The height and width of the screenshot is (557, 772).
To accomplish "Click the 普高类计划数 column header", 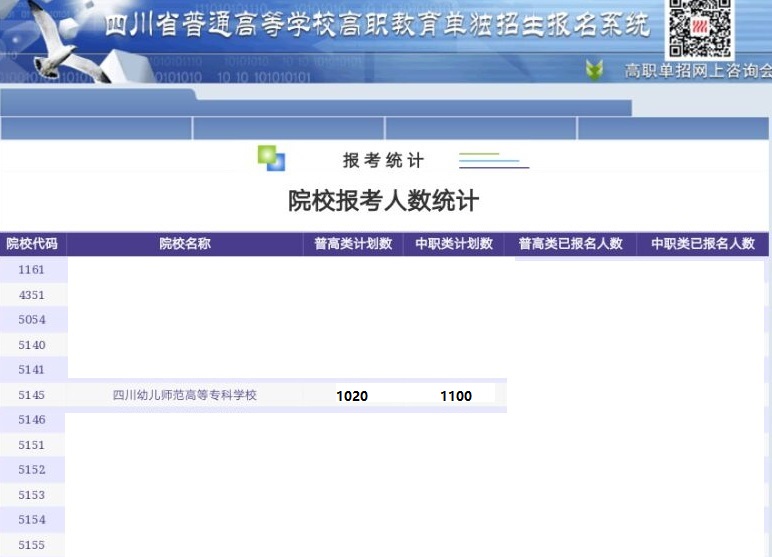I will 353,244.
